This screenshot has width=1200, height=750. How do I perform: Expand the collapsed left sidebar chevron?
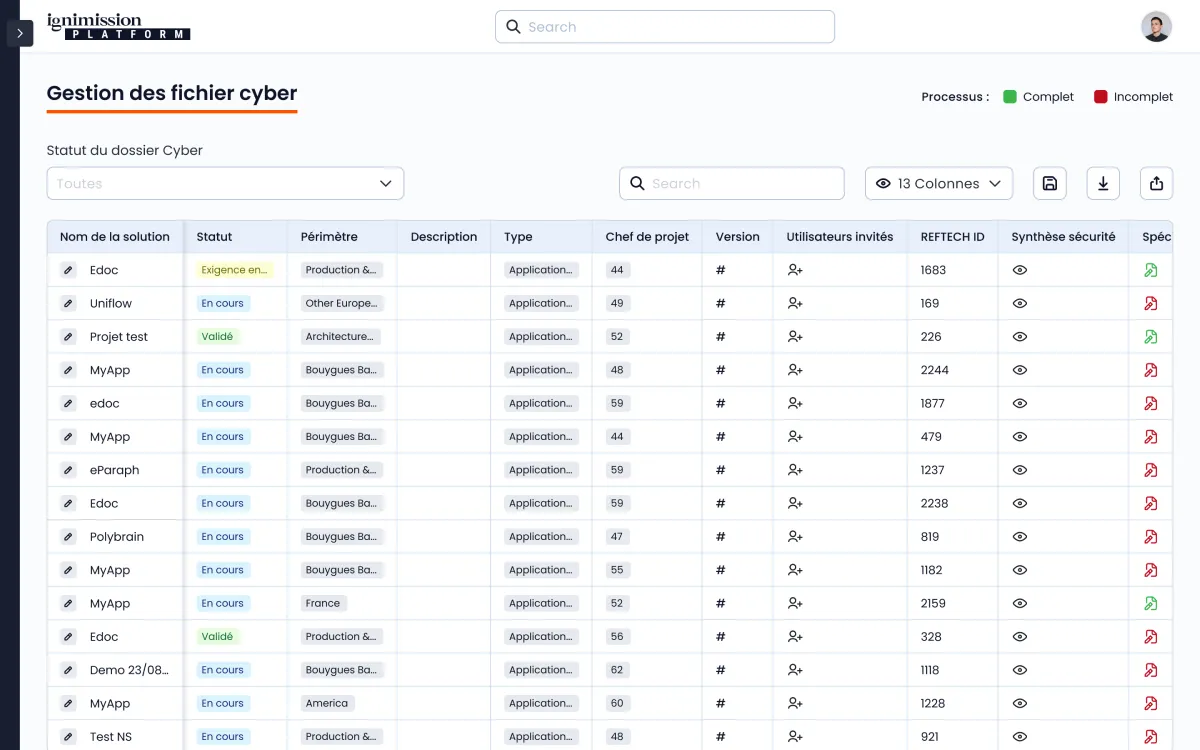coord(20,33)
